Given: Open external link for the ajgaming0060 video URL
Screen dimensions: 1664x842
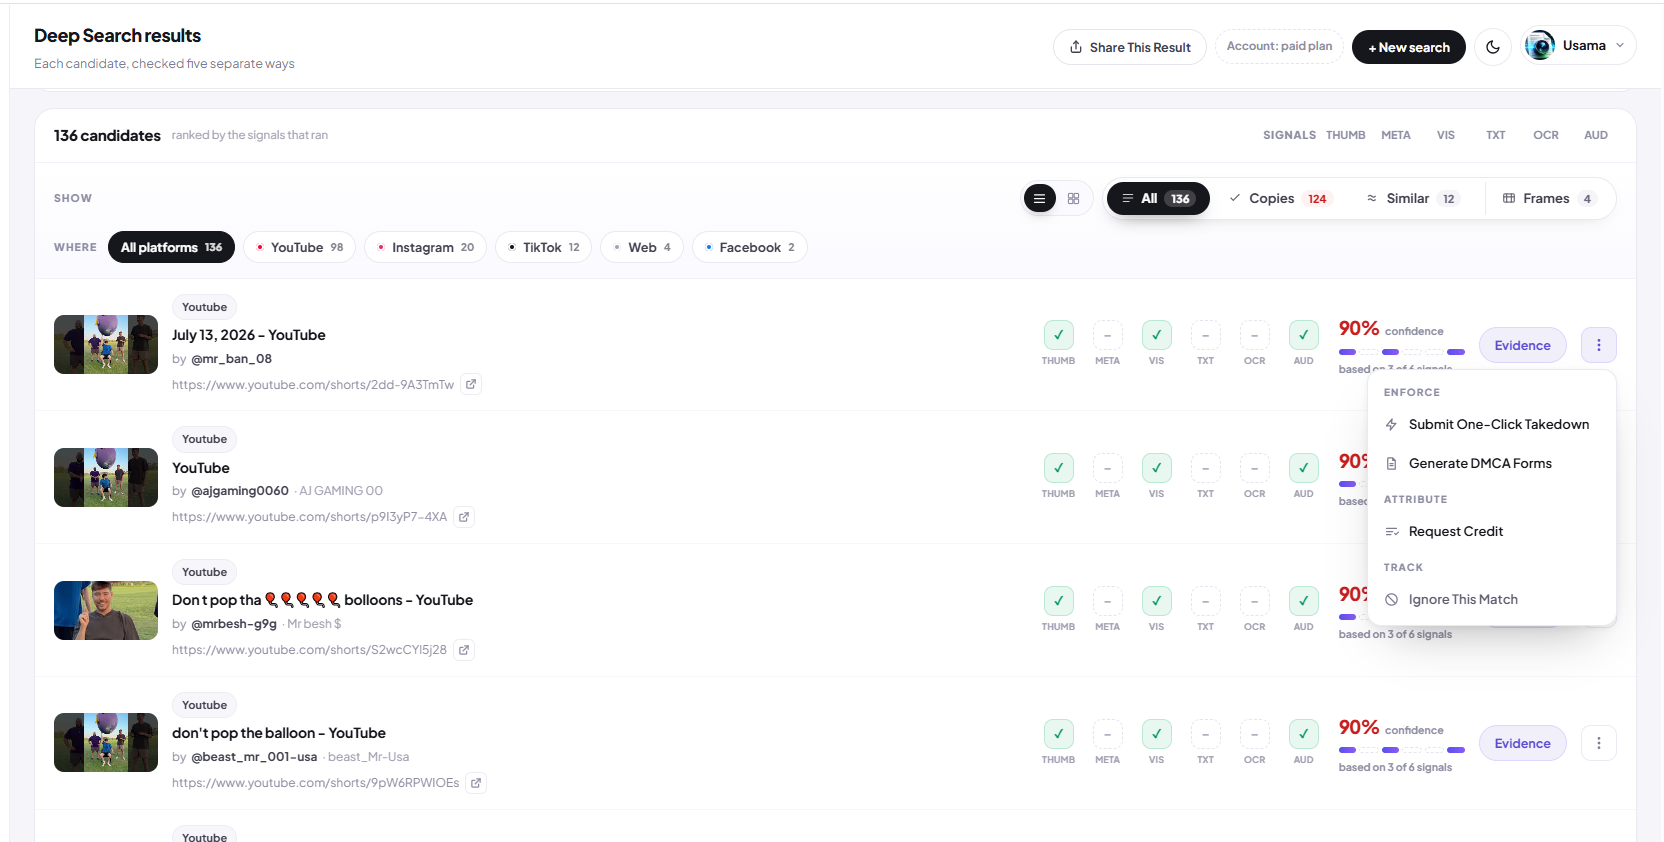Looking at the screenshot, I should click(x=464, y=517).
